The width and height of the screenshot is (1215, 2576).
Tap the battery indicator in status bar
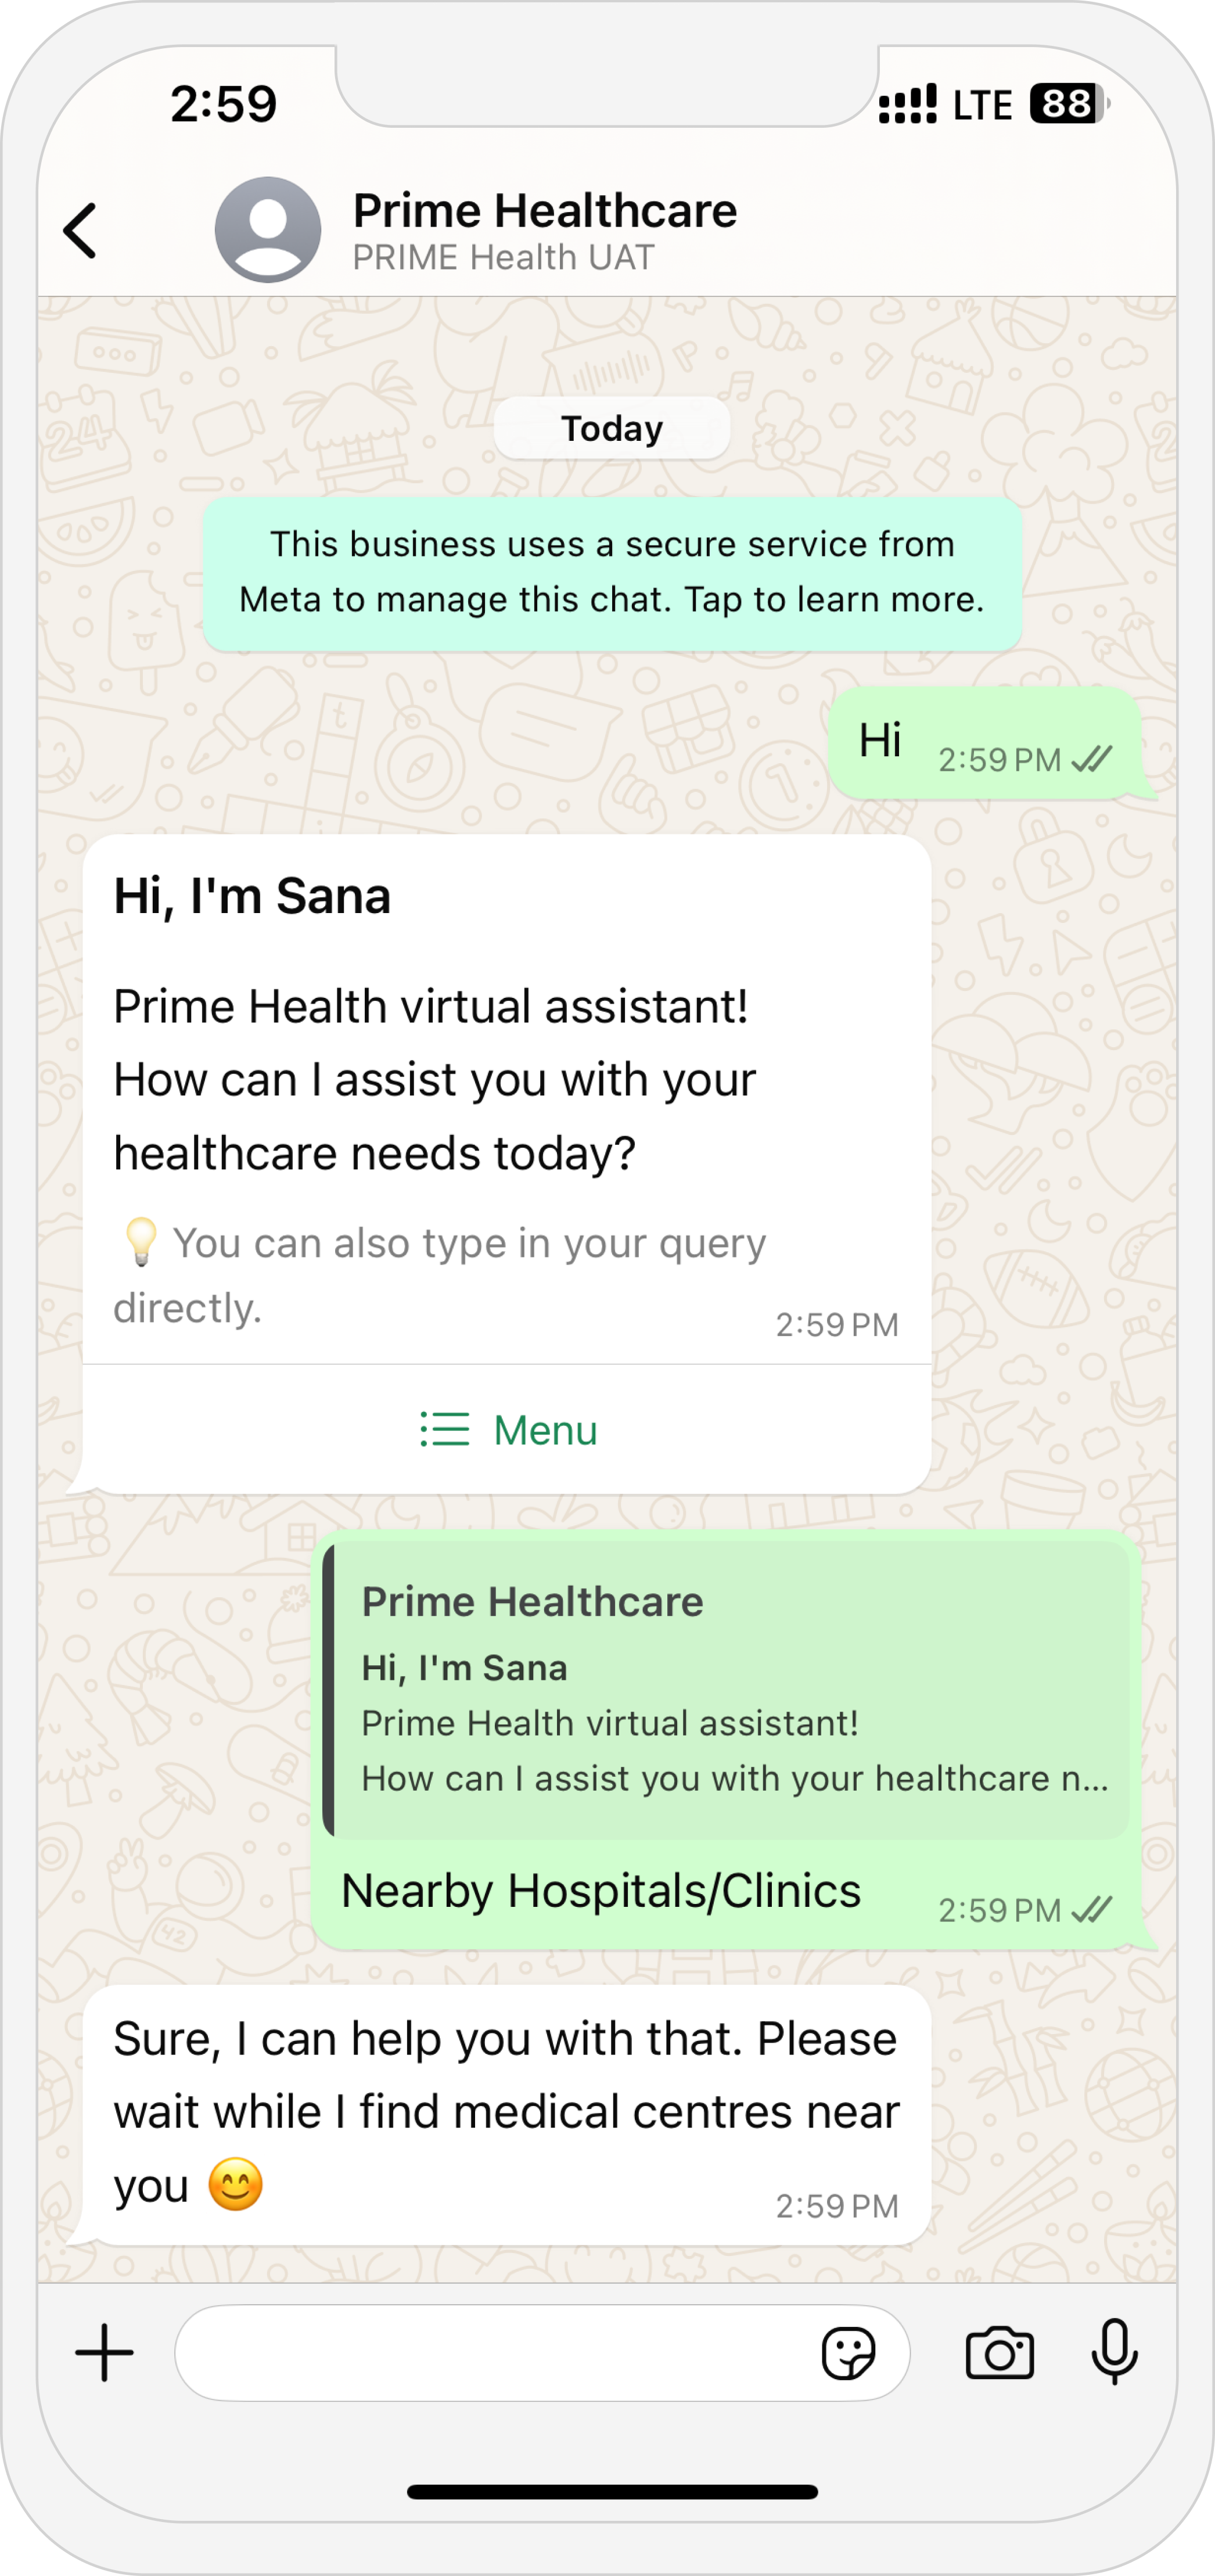(1069, 103)
